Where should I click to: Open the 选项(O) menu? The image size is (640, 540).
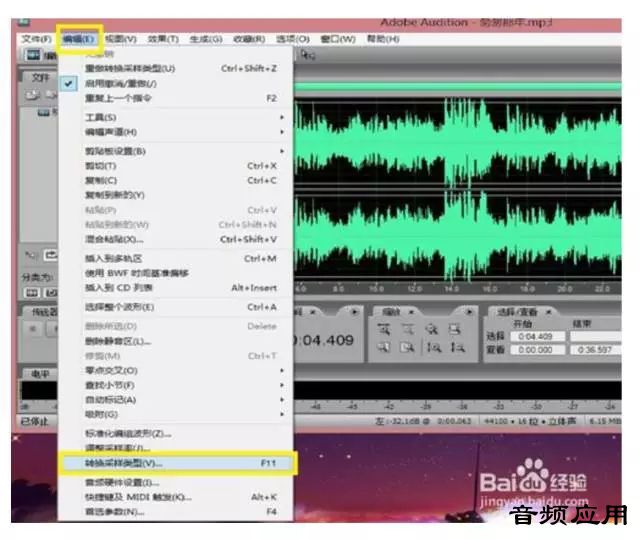coord(293,39)
